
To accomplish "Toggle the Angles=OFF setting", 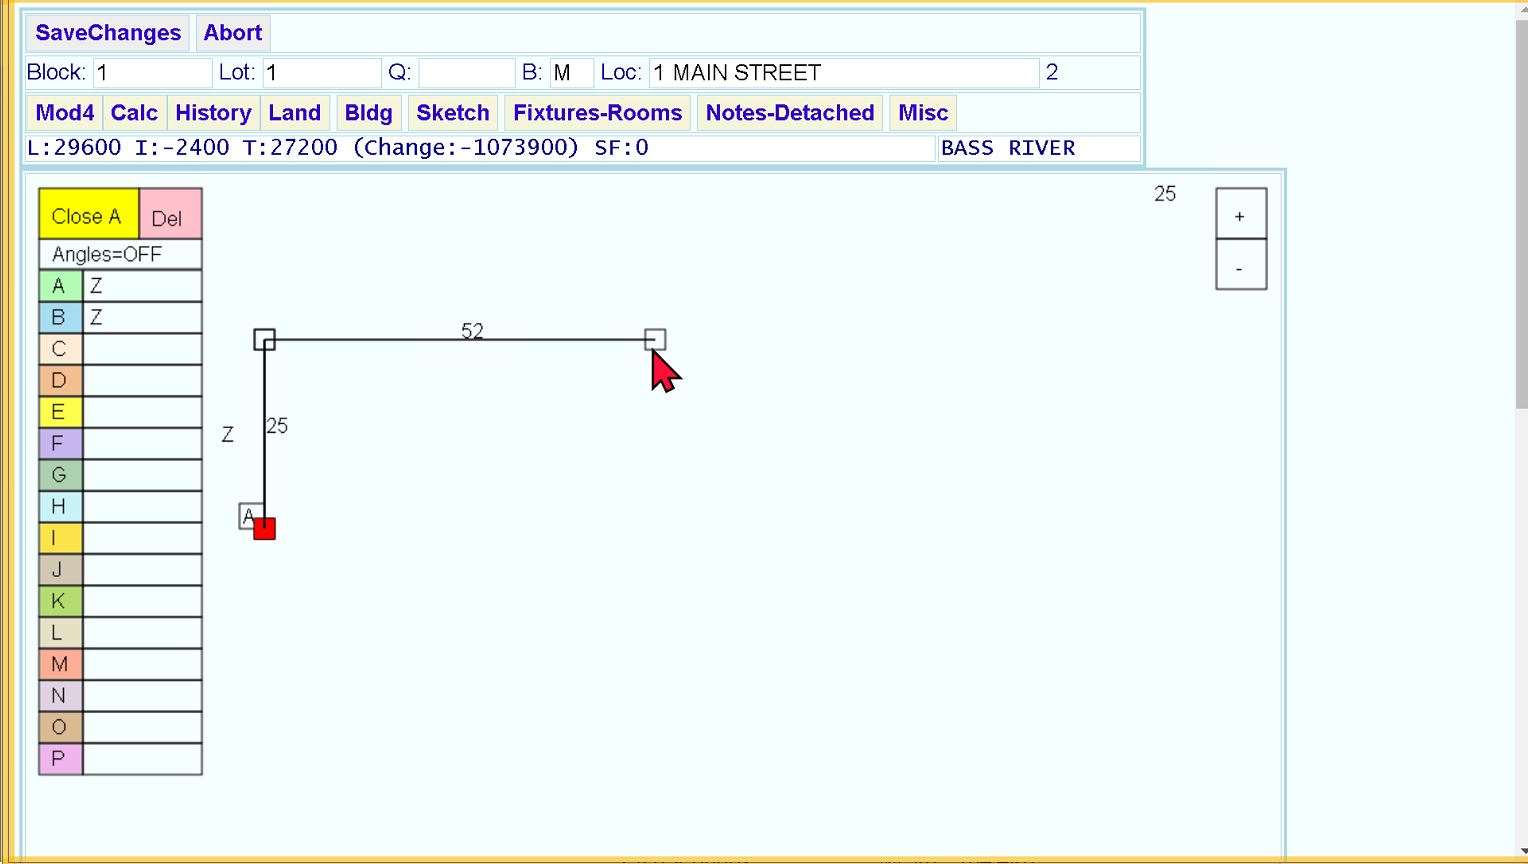I will pos(120,254).
